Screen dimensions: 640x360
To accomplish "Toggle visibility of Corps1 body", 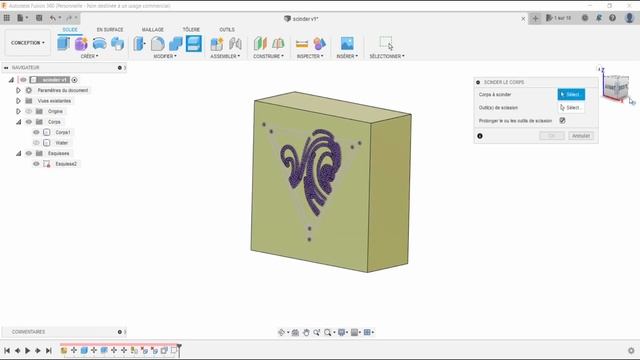I will pos(36,132).
